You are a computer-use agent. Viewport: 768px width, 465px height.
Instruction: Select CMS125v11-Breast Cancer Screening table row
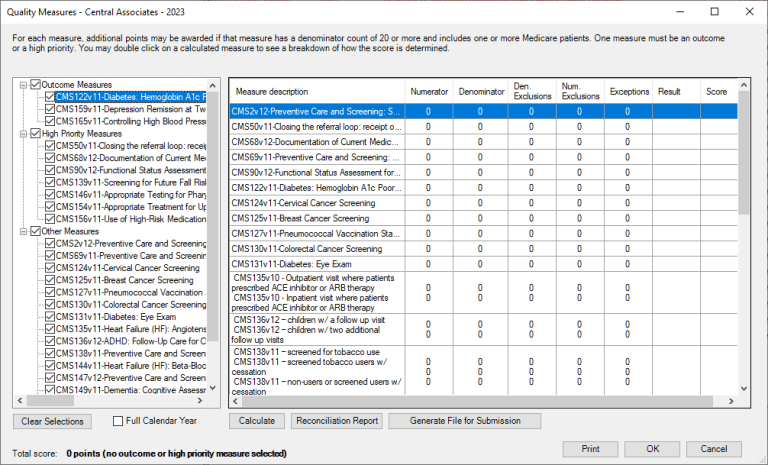[x=483, y=219]
